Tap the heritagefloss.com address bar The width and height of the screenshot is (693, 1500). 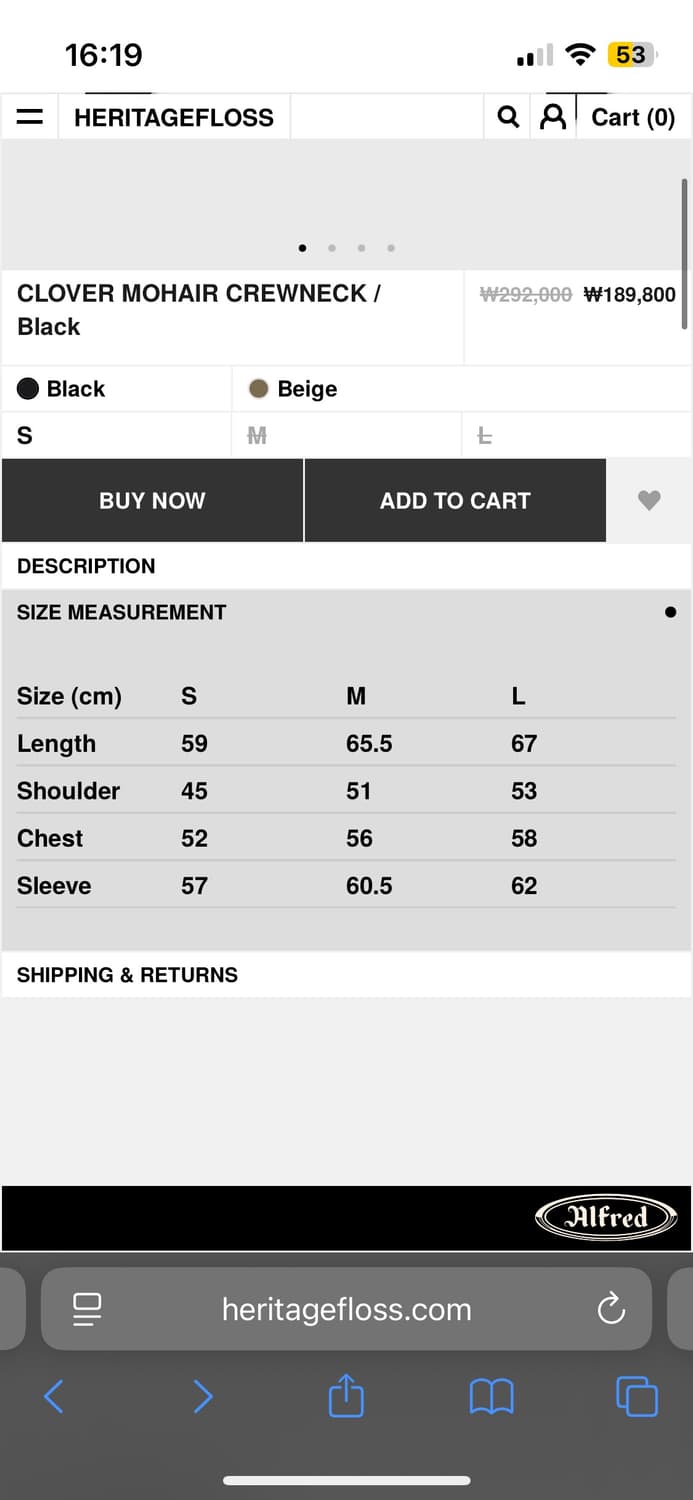(346, 1308)
